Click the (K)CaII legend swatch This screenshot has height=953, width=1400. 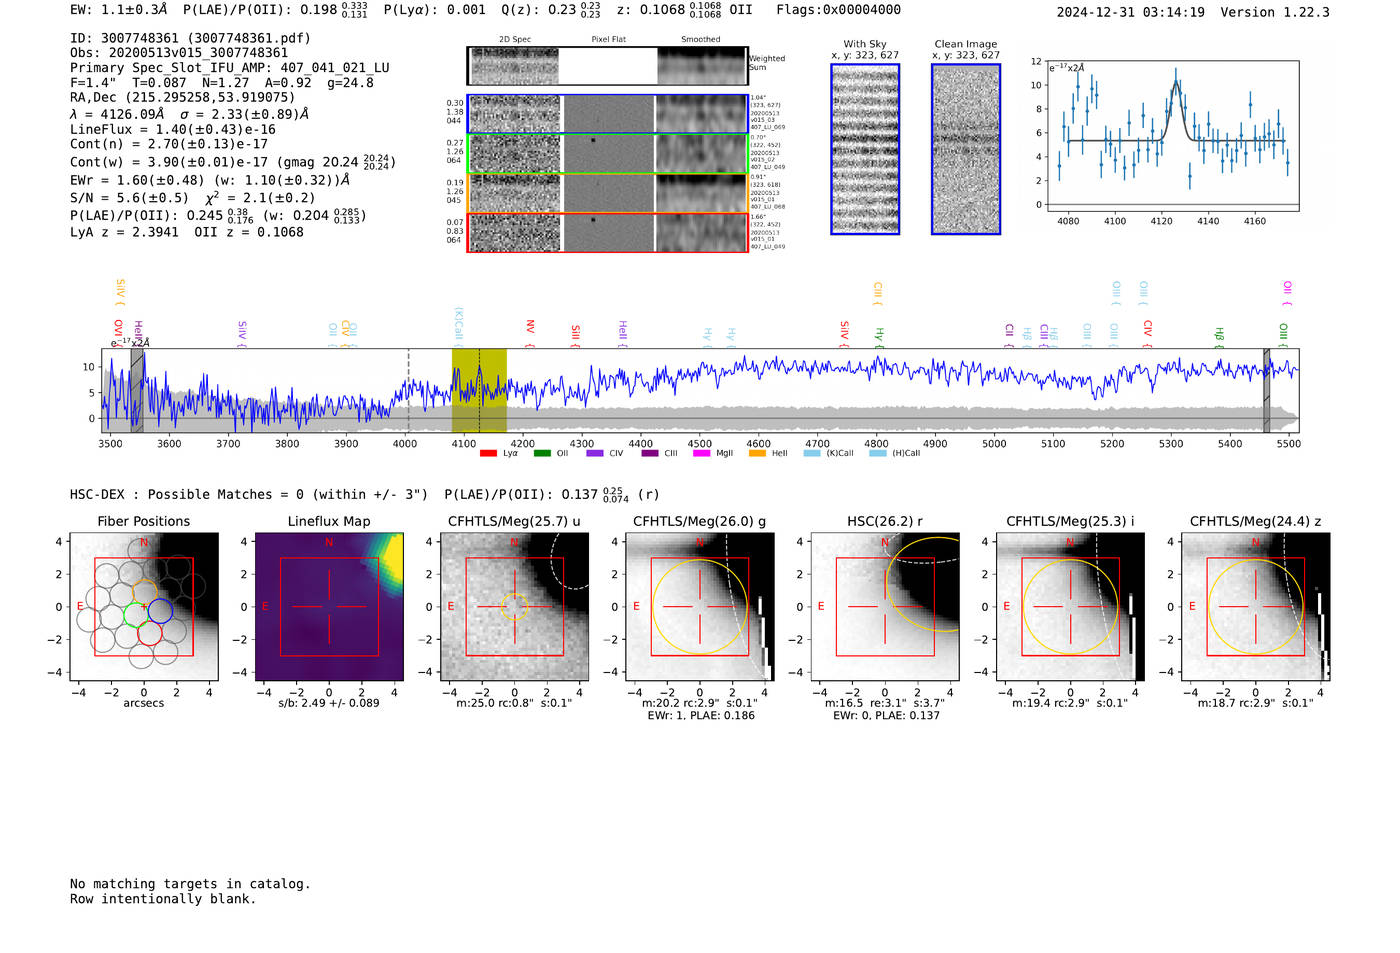pos(812,453)
